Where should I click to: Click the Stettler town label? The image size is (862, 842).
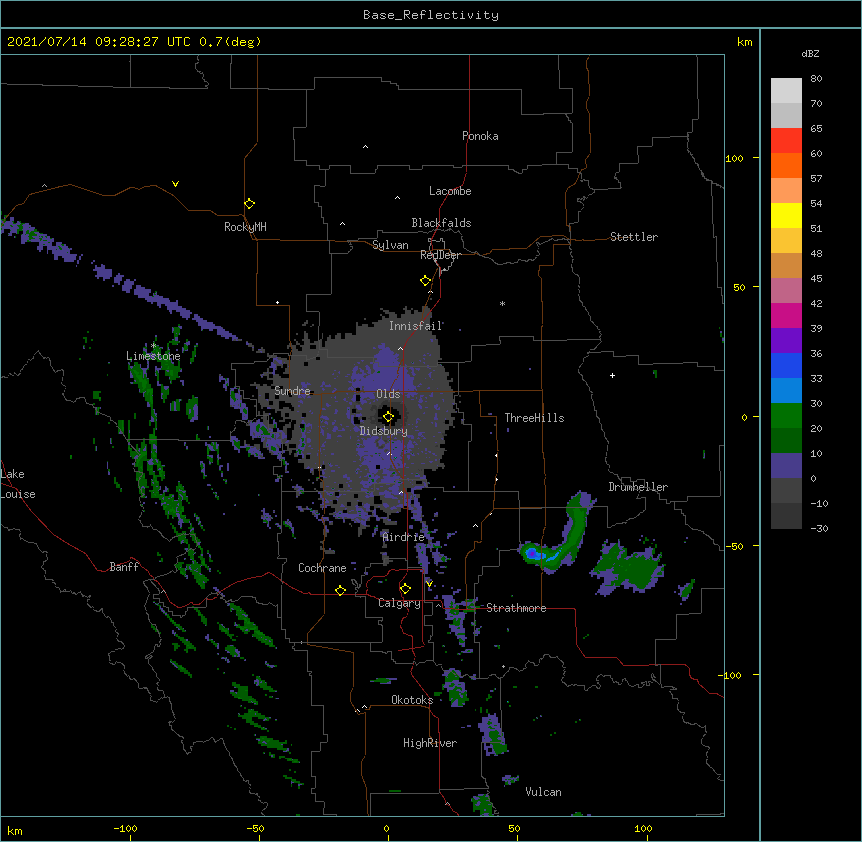[634, 237]
